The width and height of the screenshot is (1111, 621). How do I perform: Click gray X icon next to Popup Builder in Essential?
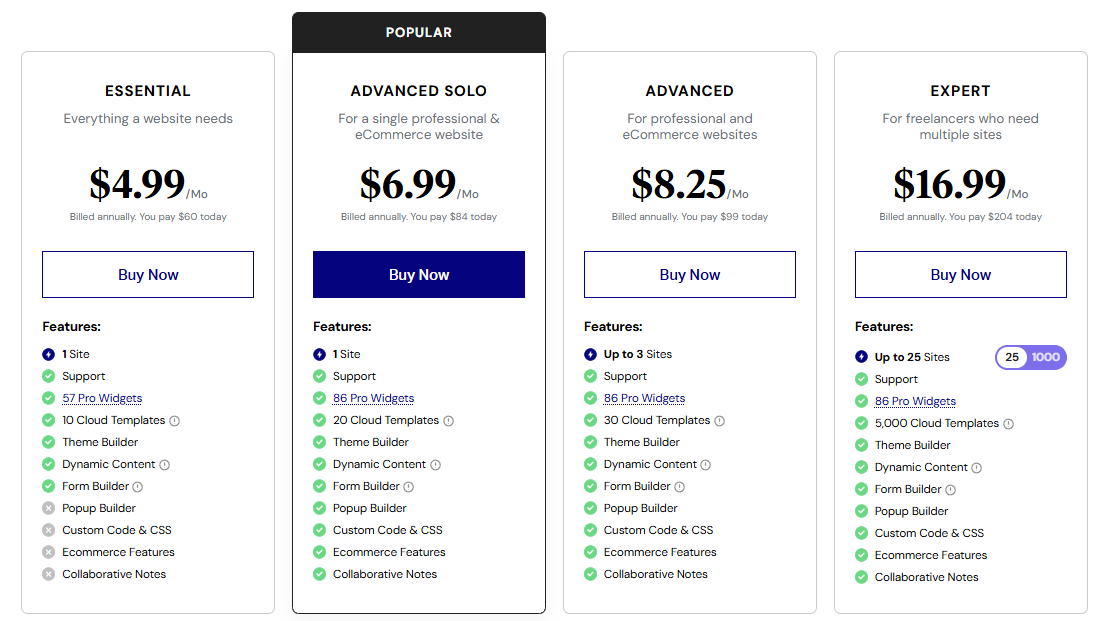tap(48, 508)
